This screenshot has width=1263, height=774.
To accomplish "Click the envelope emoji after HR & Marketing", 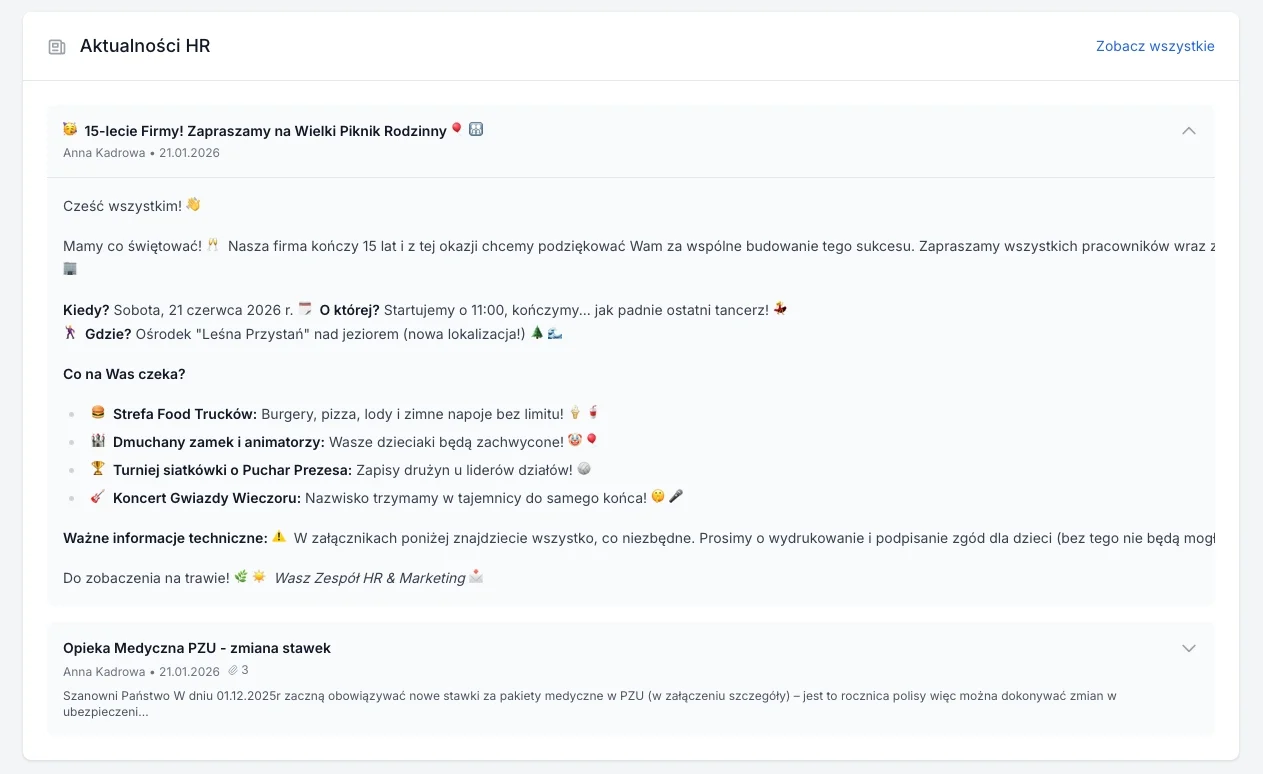I will 477,577.
